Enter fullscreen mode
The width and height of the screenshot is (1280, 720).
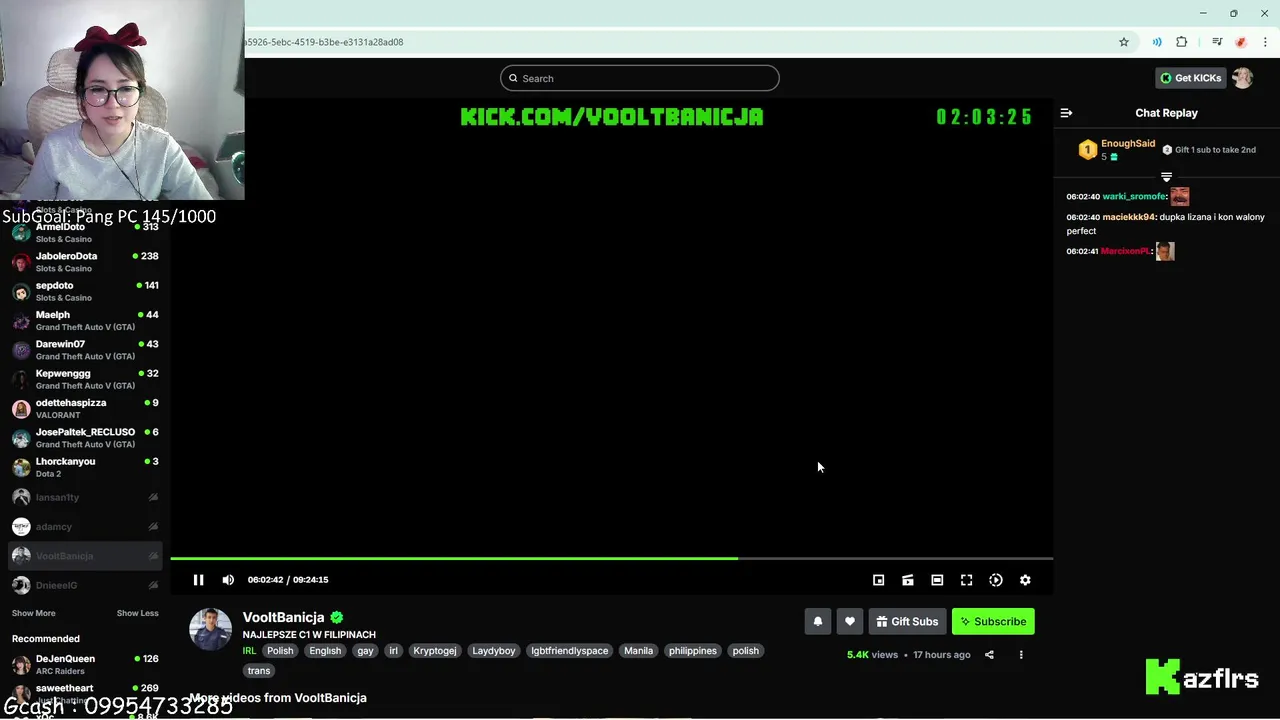click(x=966, y=580)
